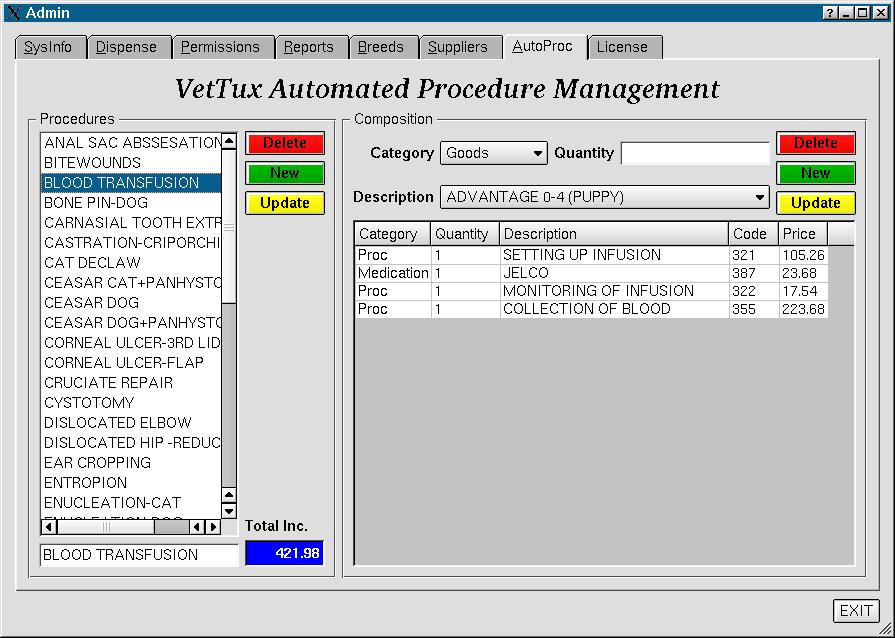Select the SETTING UP INFUSION row
This screenshot has height=638, width=895.
[591, 255]
